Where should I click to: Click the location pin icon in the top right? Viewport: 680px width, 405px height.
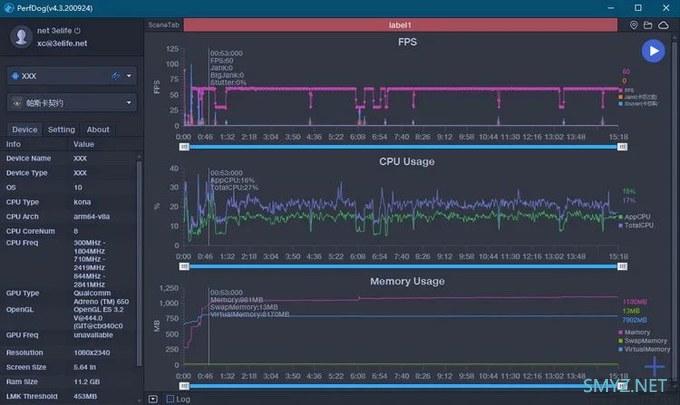pyautogui.click(x=634, y=25)
